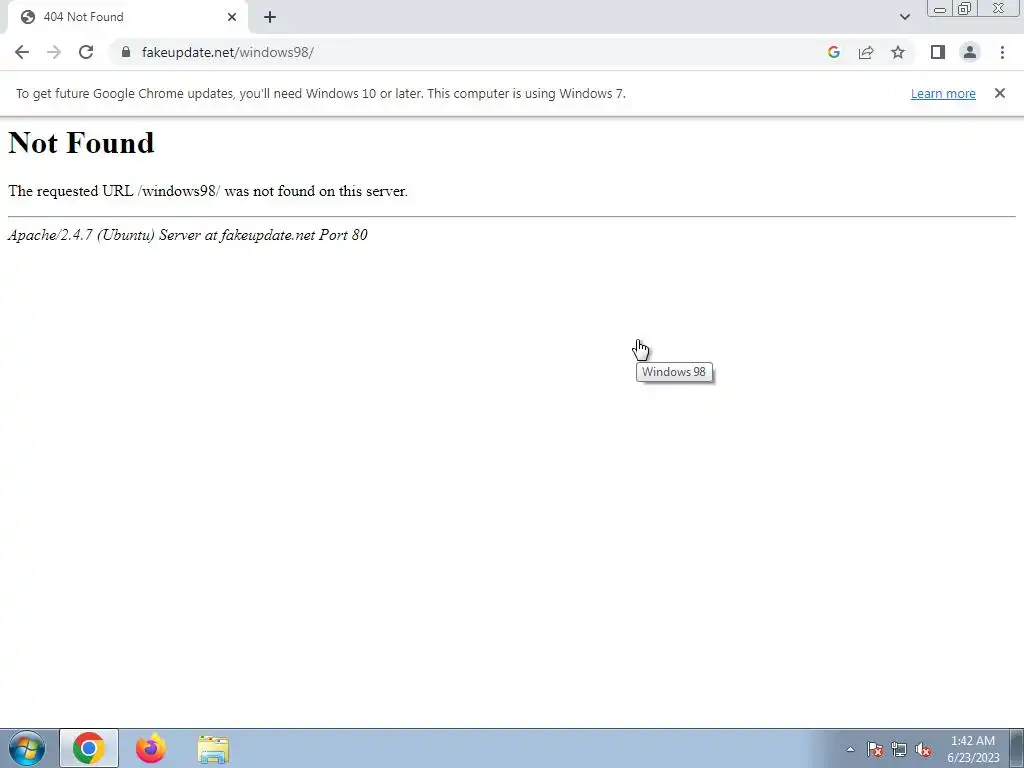Close the Chrome window
1024x768 pixels.
(x=999, y=8)
